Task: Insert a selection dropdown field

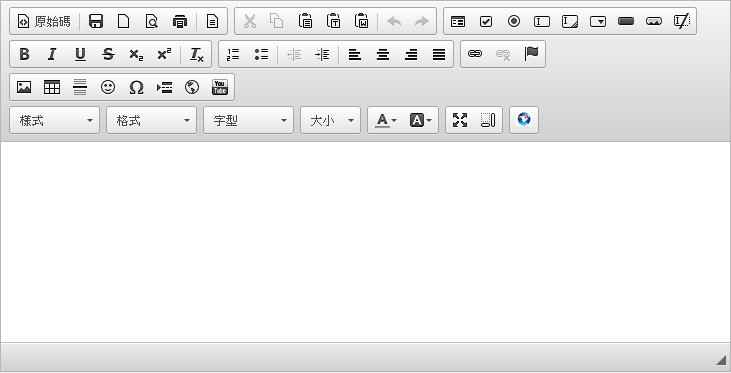Action: [598, 21]
